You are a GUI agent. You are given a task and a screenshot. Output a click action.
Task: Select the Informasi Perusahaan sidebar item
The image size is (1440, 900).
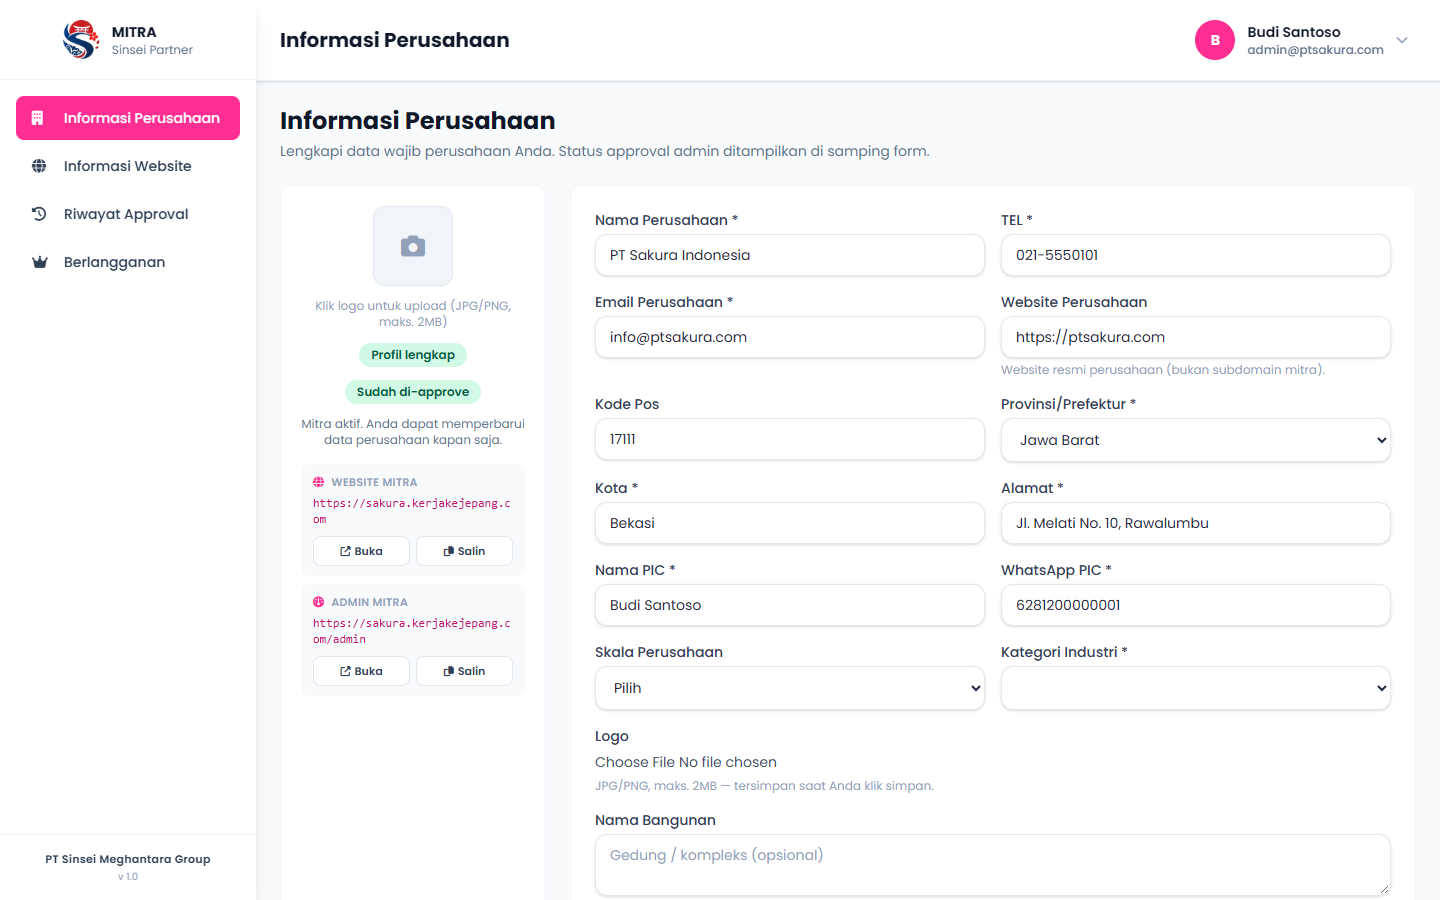128,118
